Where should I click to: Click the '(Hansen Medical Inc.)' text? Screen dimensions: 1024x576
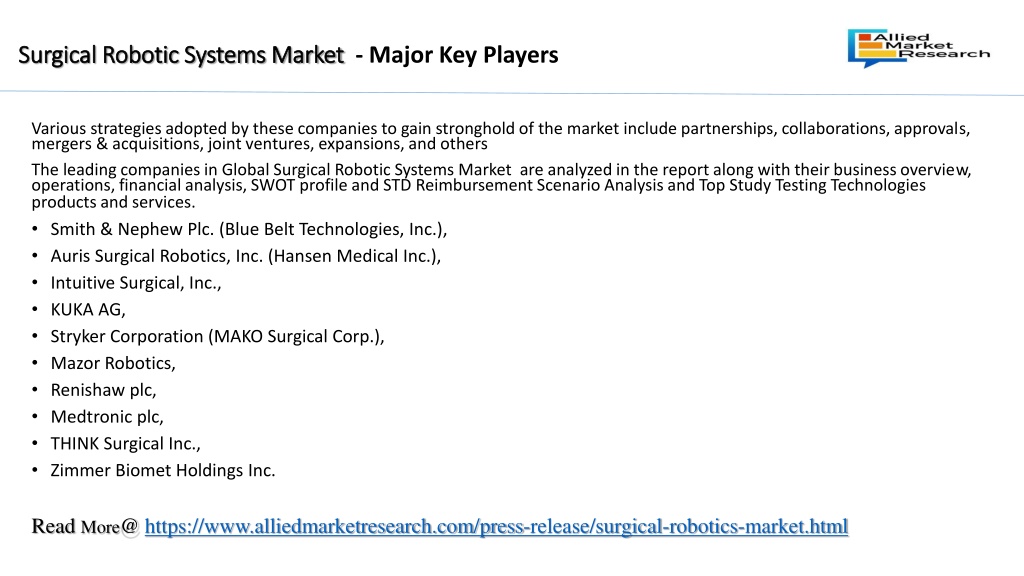[x=355, y=256]
